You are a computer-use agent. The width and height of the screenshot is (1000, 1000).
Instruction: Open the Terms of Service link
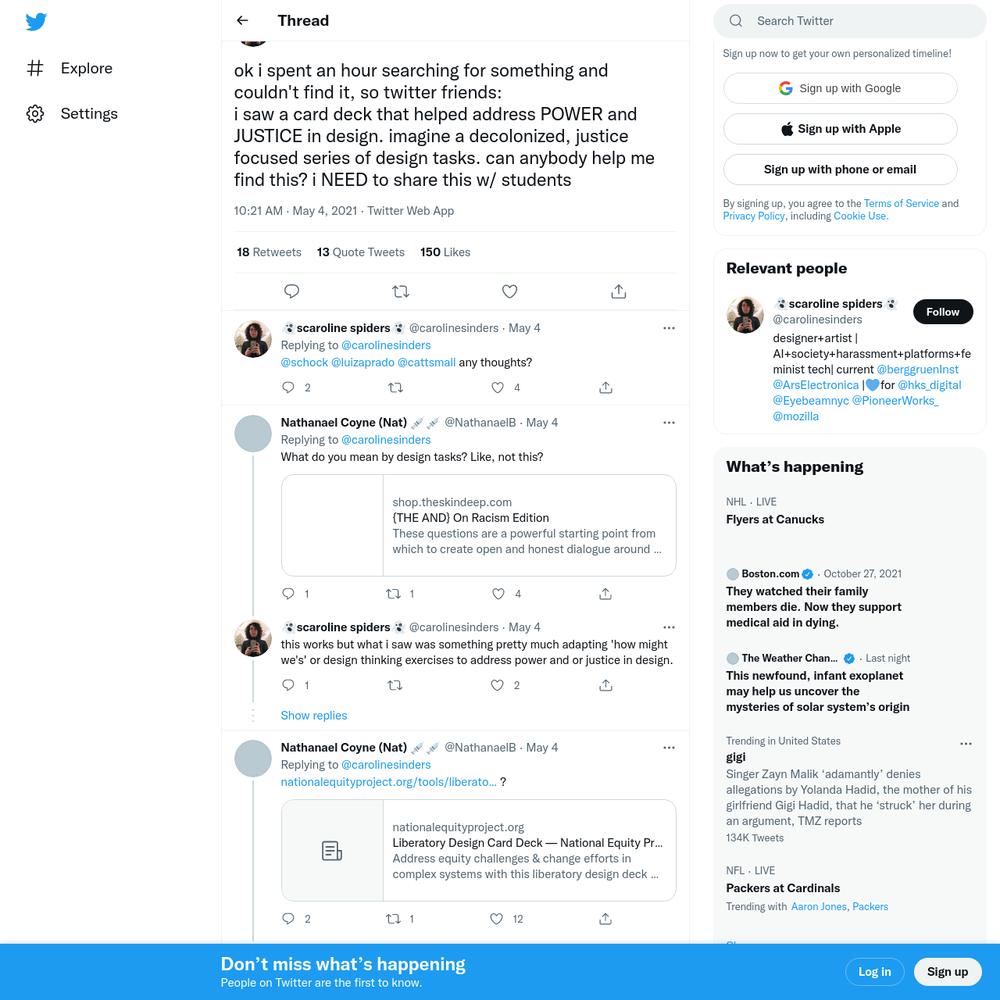(x=901, y=203)
